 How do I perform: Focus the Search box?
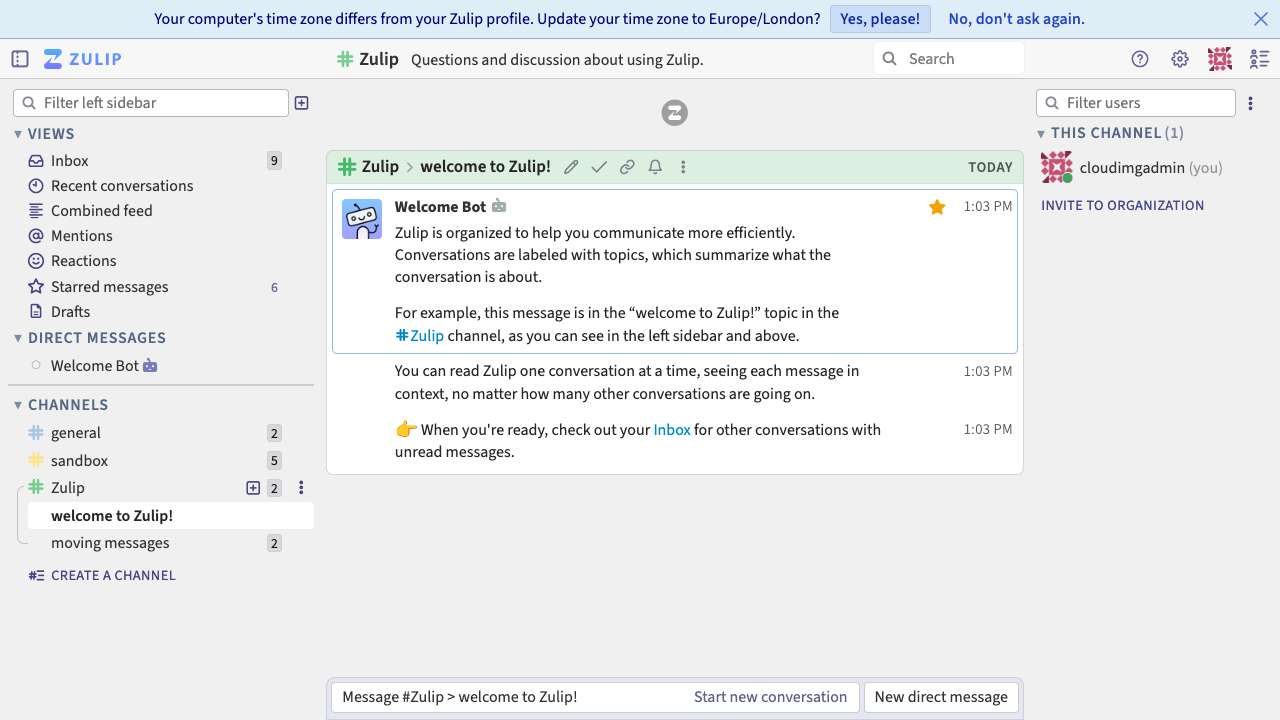[949, 59]
